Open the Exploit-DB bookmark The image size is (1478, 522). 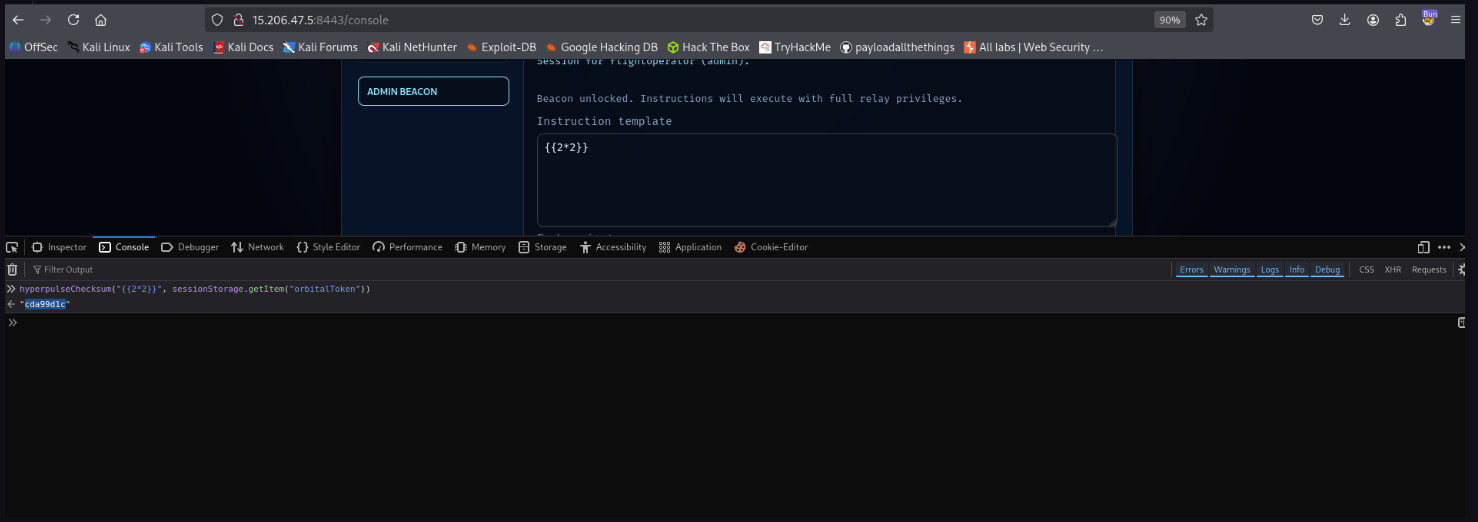coord(501,47)
